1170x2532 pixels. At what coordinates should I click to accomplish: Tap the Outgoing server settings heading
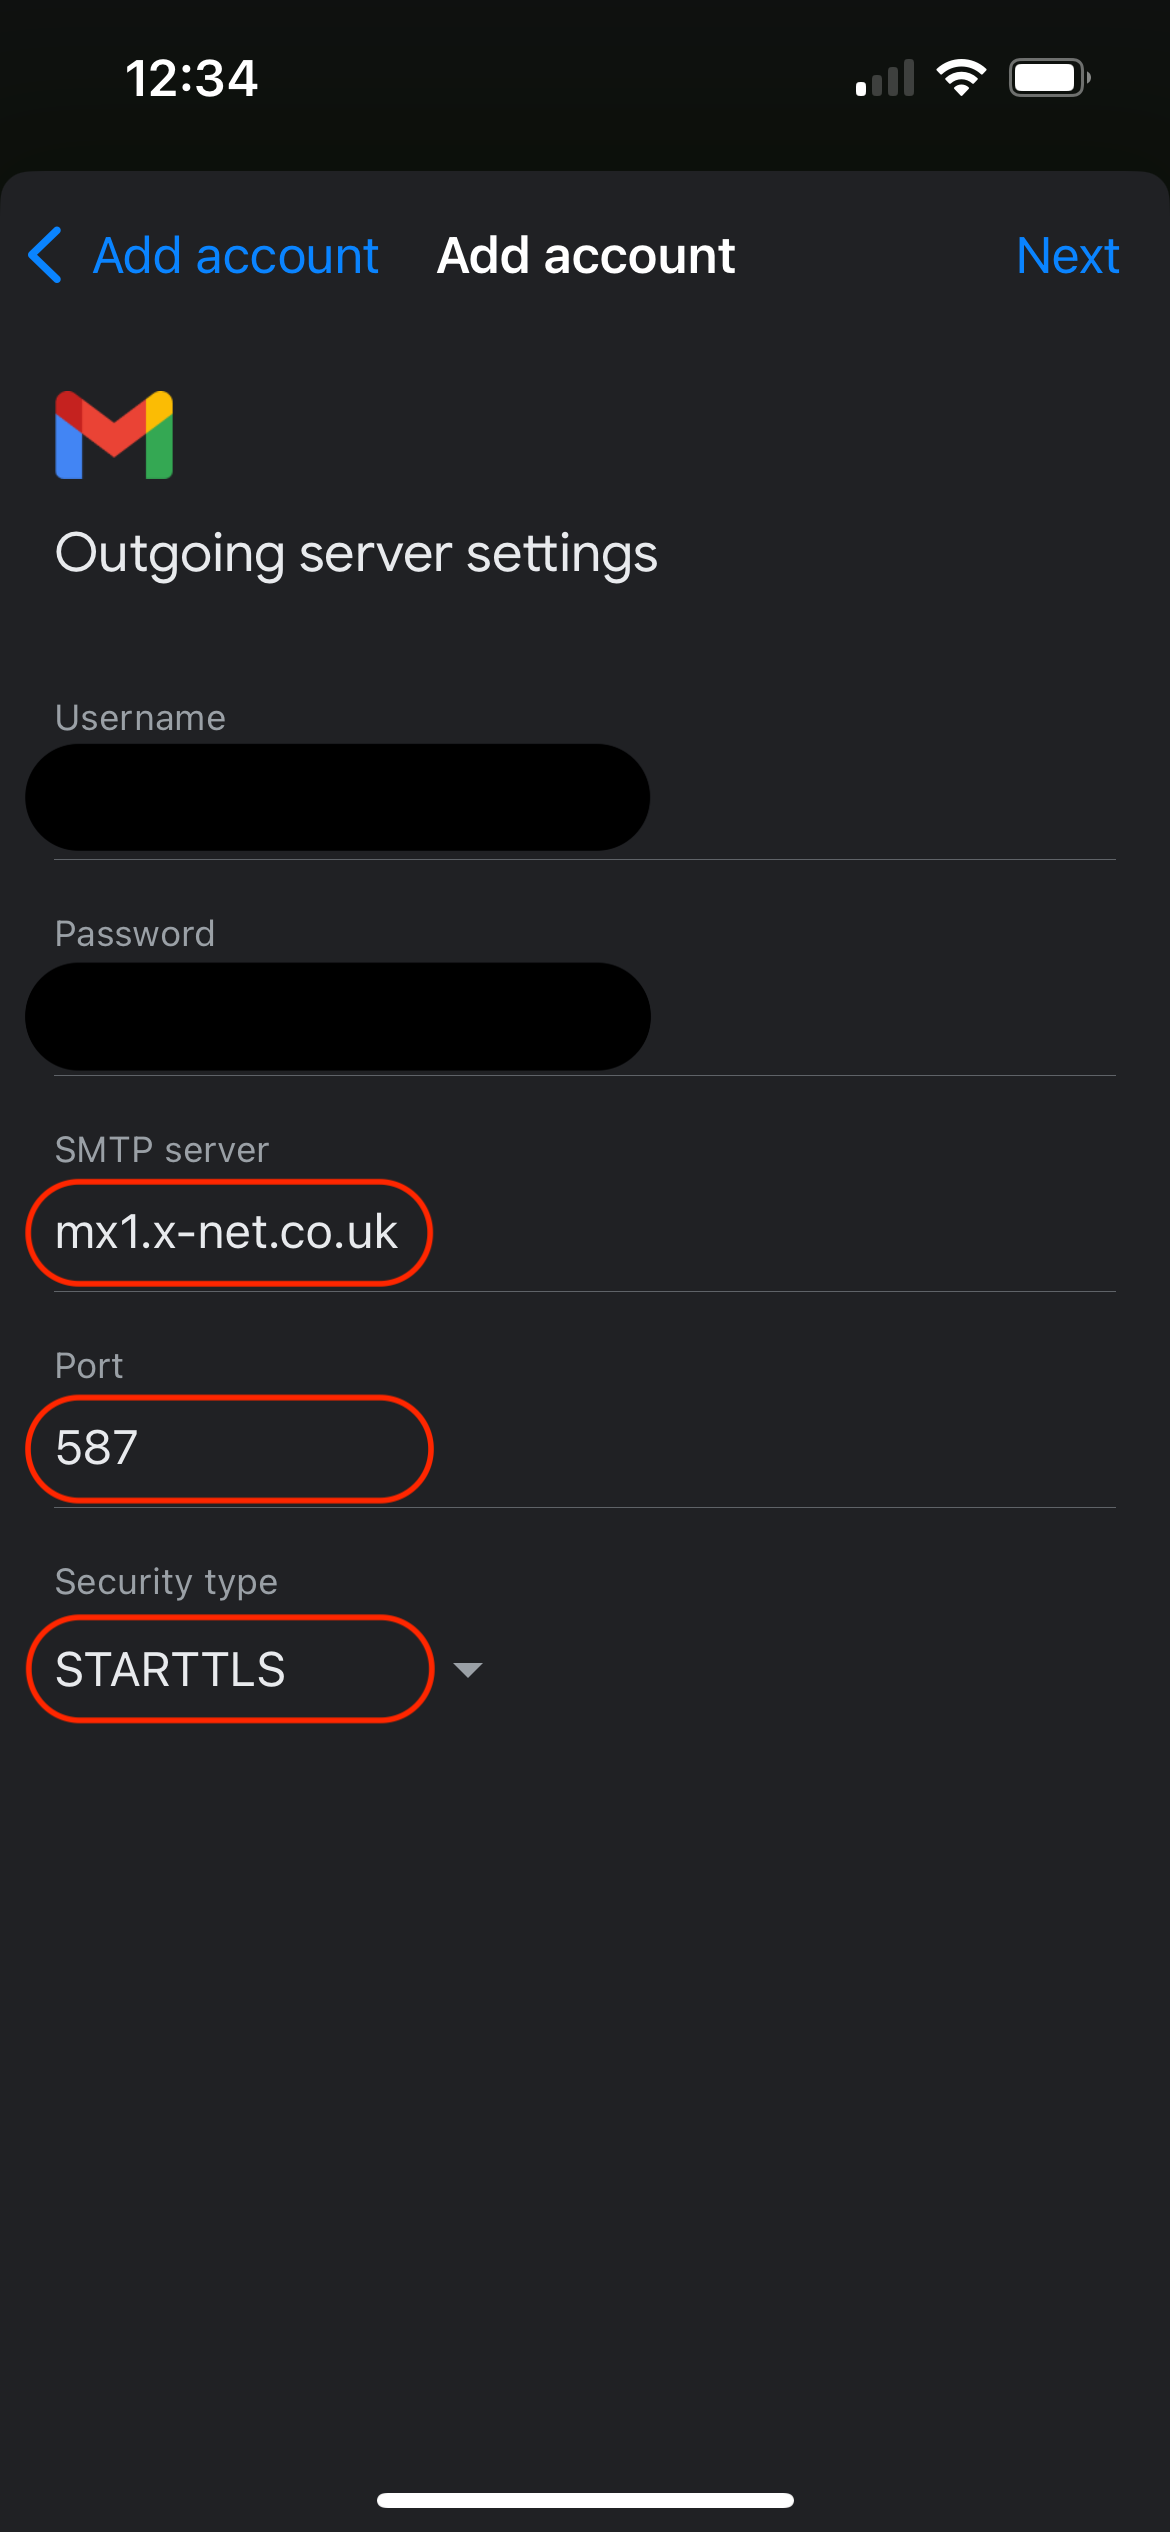pyautogui.click(x=357, y=552)
